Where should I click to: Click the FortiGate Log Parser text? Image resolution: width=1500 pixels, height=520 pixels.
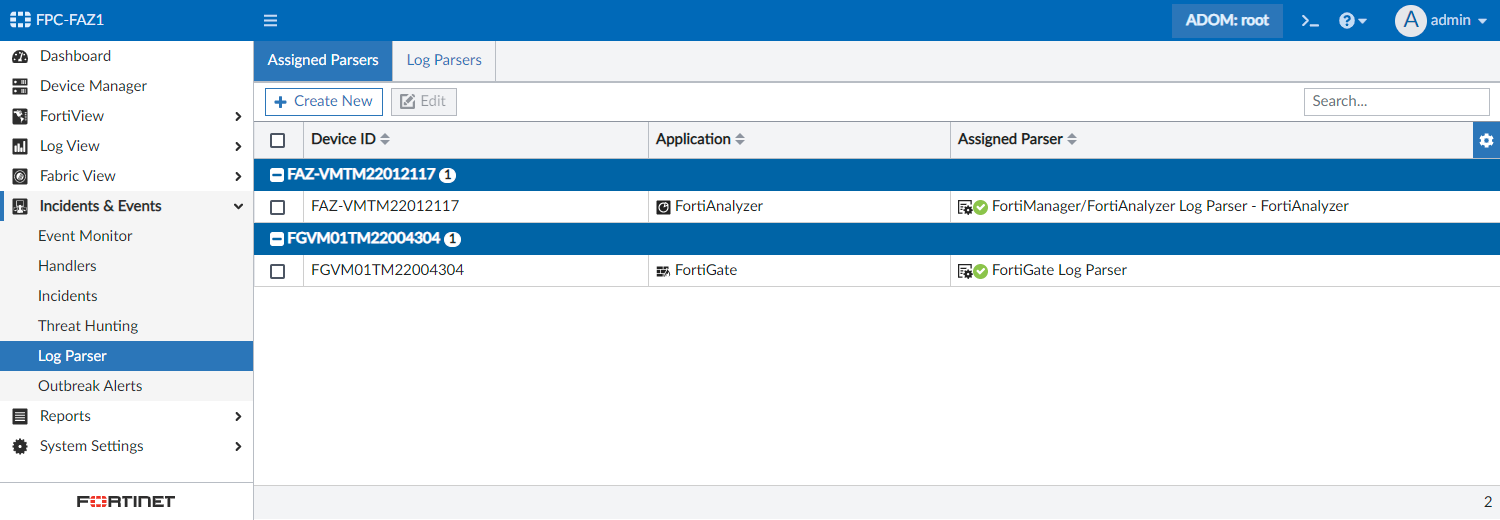[1059, 270]
